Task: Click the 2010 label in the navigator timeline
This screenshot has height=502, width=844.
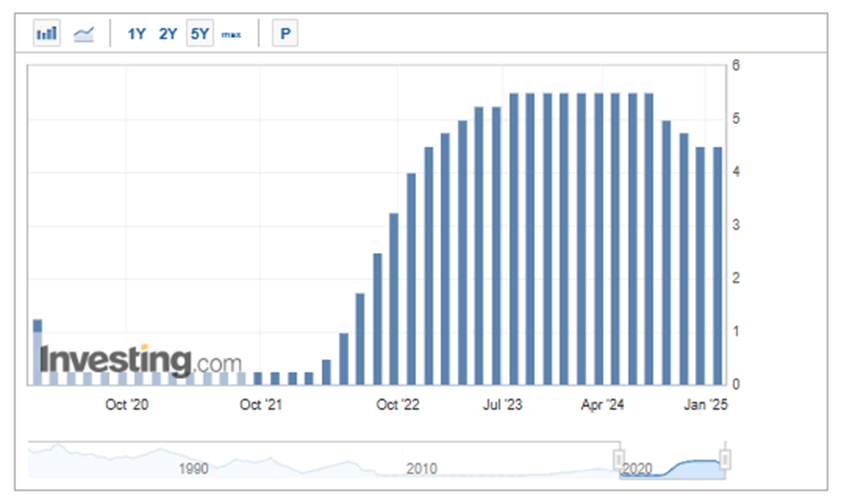Action: click(421, 469)
